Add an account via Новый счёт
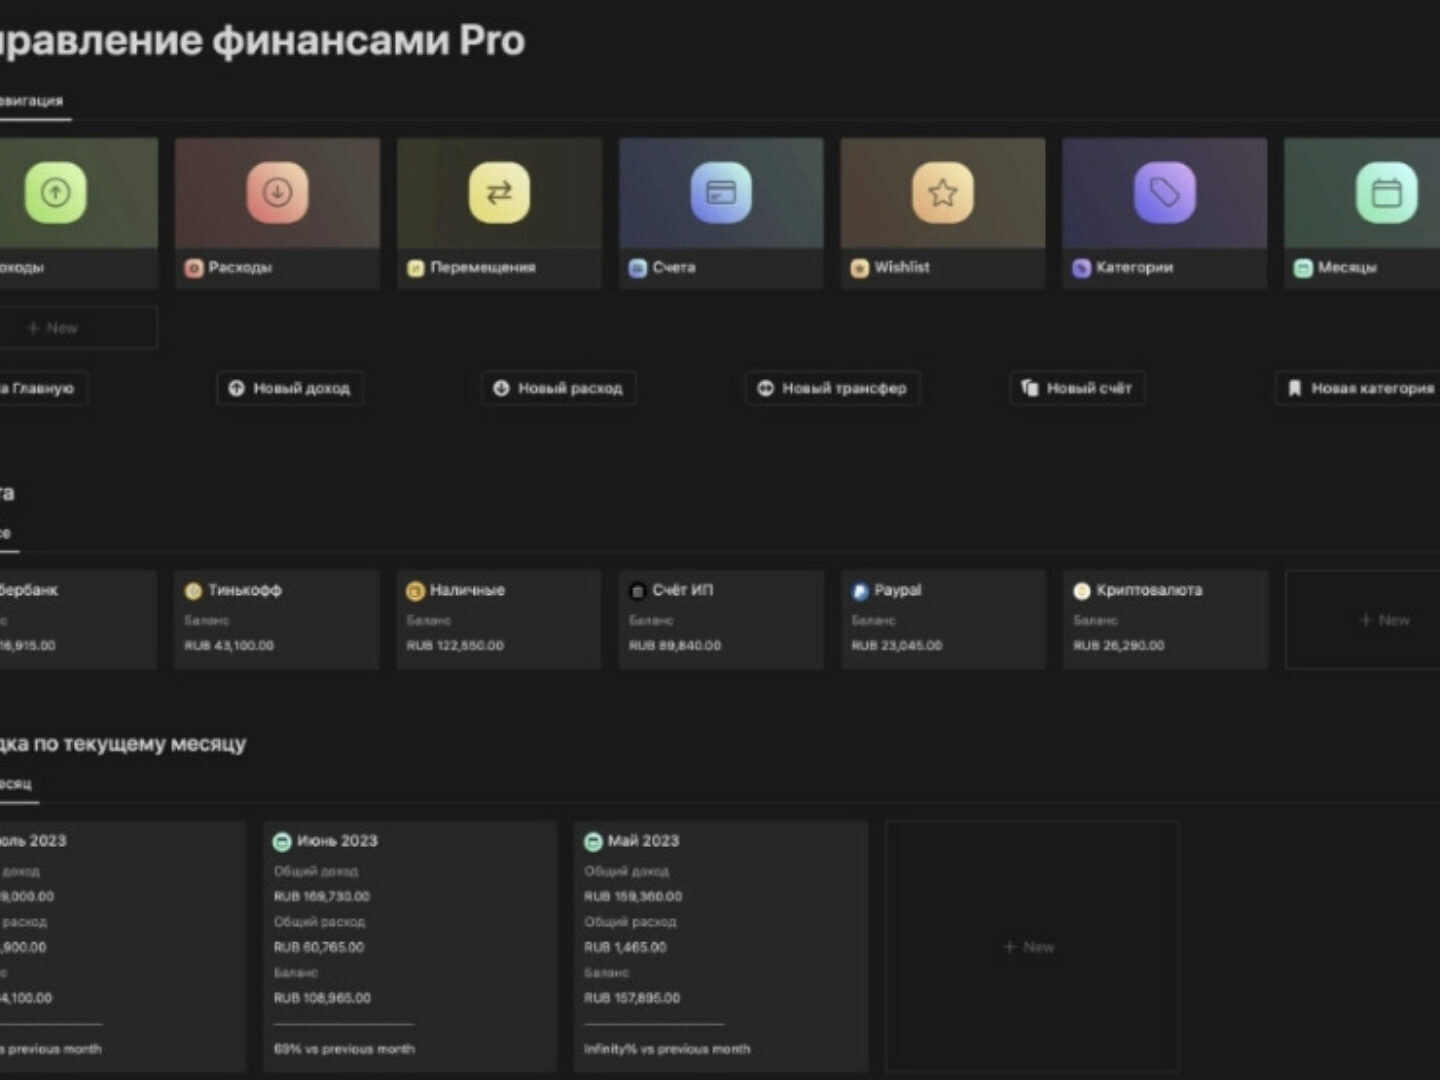This screenshot has height=1080, width=1440. click(1077, 388)
